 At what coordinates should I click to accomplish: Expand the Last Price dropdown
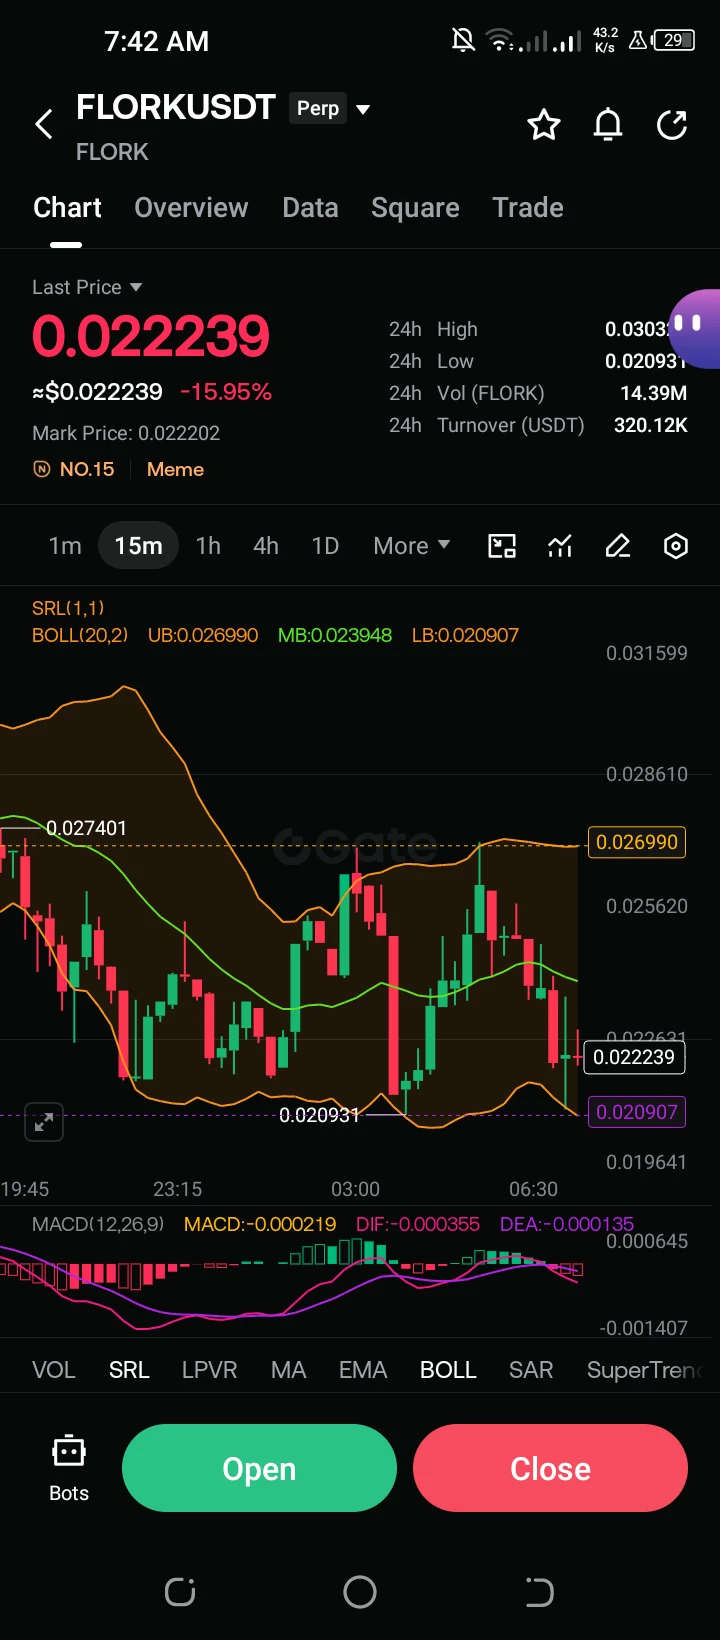[87, 287]
